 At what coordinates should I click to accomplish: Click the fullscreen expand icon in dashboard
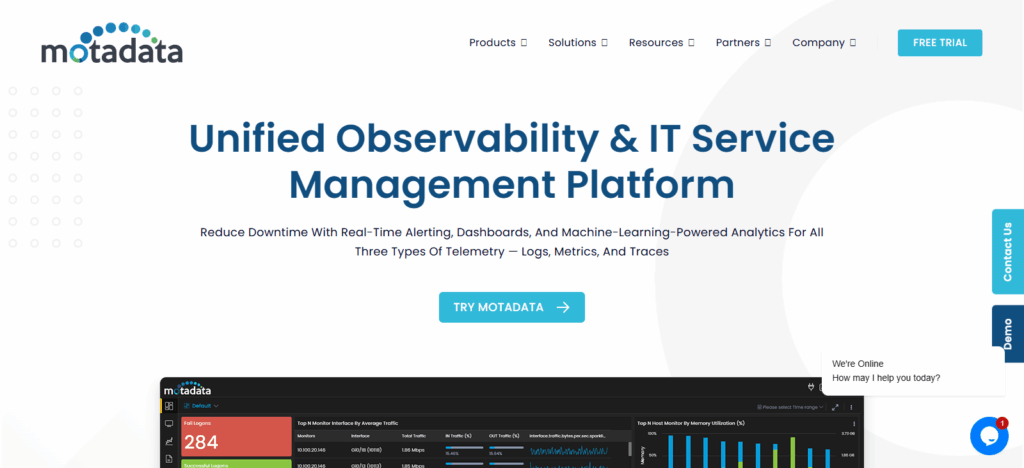tap(836, 407)
